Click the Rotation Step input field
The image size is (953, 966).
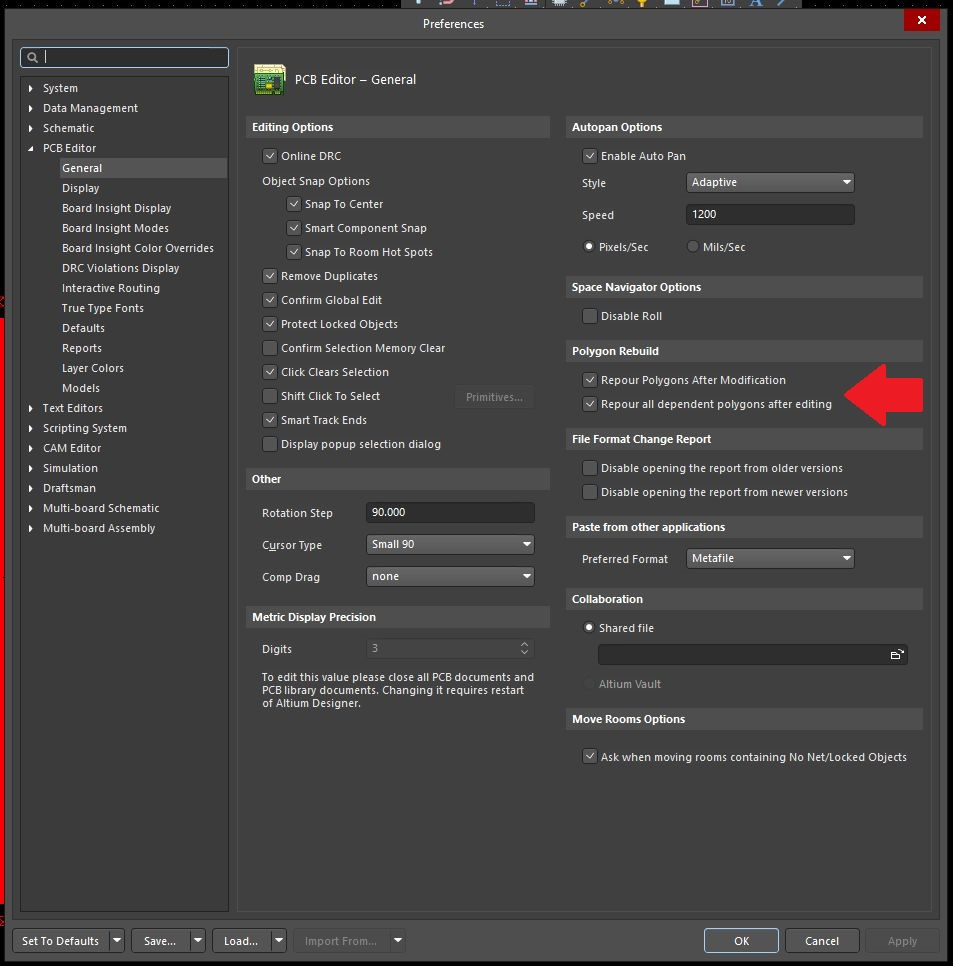pos(450,513)
